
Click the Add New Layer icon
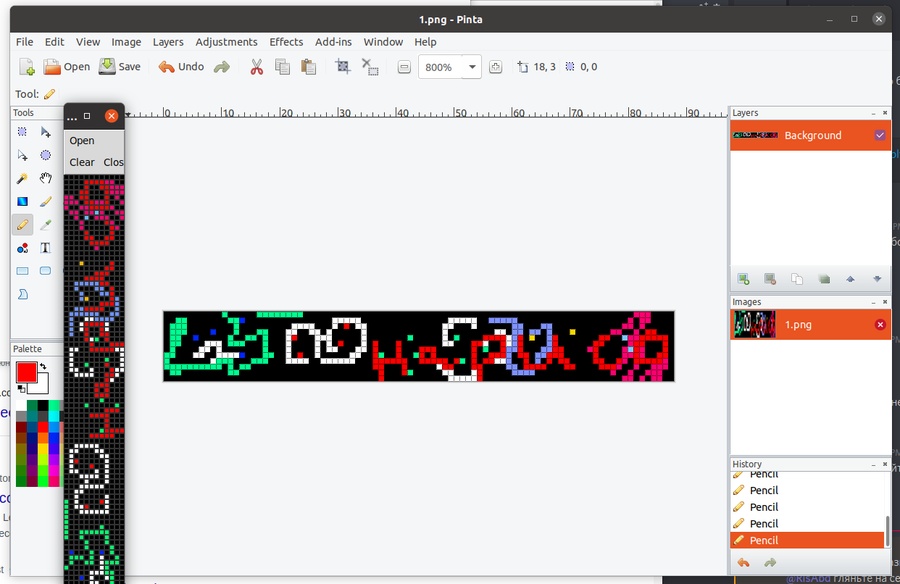743,279
